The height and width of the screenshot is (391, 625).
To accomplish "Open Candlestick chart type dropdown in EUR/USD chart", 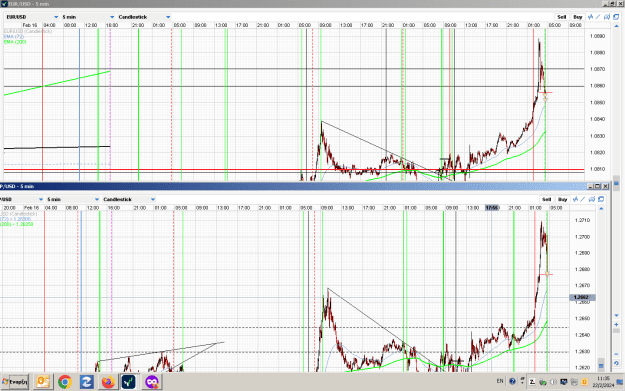I will coord(144,17).
